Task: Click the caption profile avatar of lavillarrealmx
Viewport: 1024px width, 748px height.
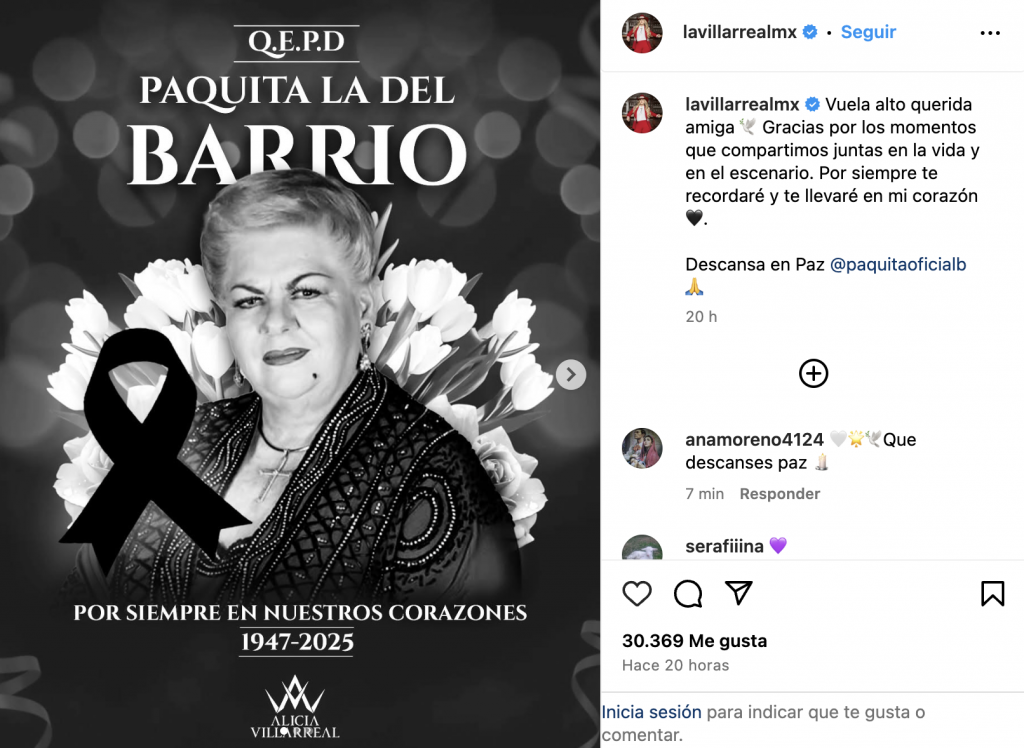Action: click(642, 113)
